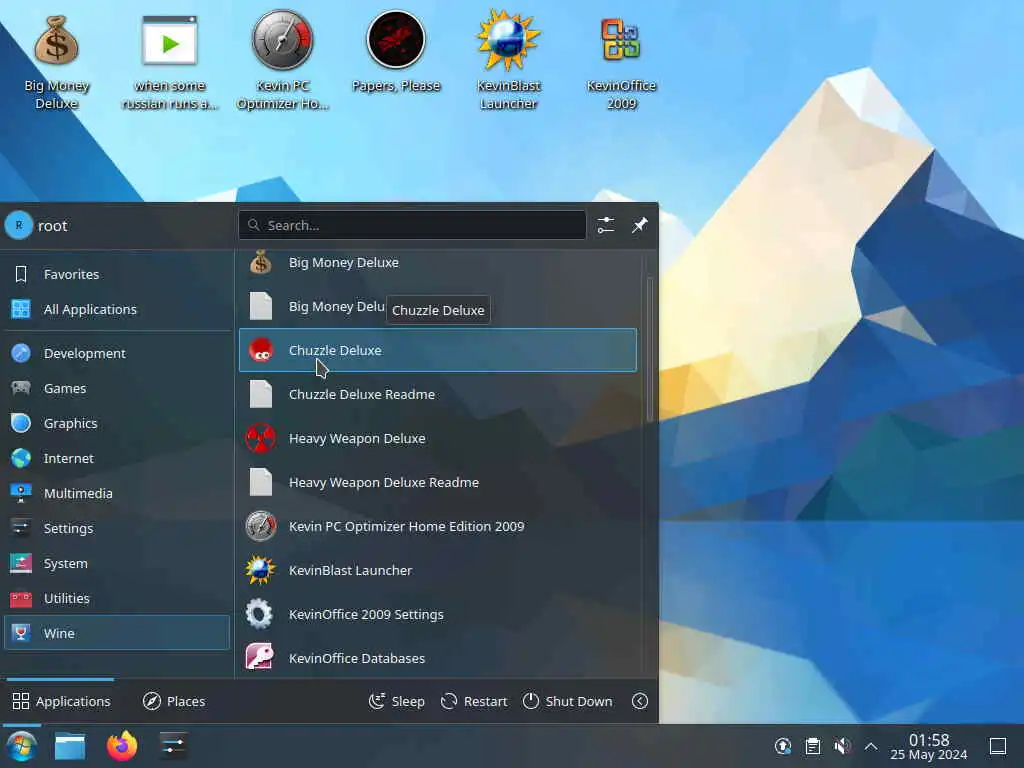Open Papers, Please desktop icon
The width and height of the screenshot is (1024, 768).
[x=396, y=52]
